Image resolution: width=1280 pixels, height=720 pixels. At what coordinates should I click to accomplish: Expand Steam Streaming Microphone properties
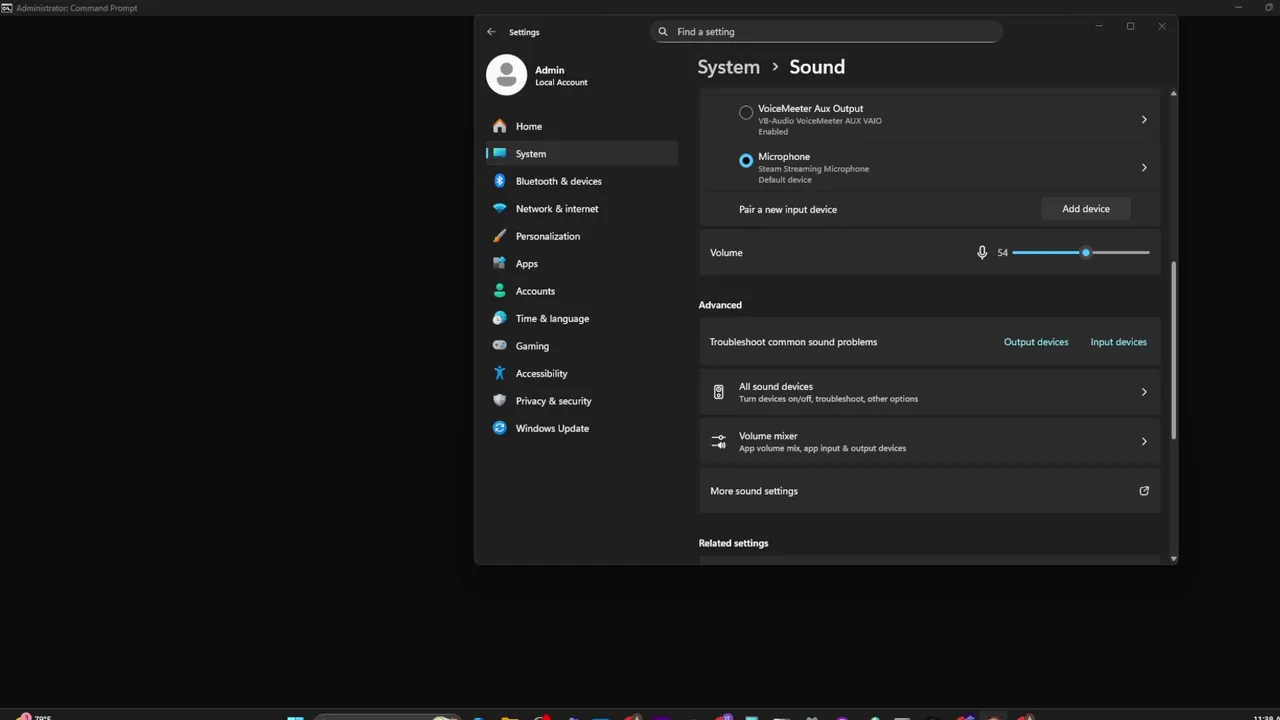(1144, 168)
